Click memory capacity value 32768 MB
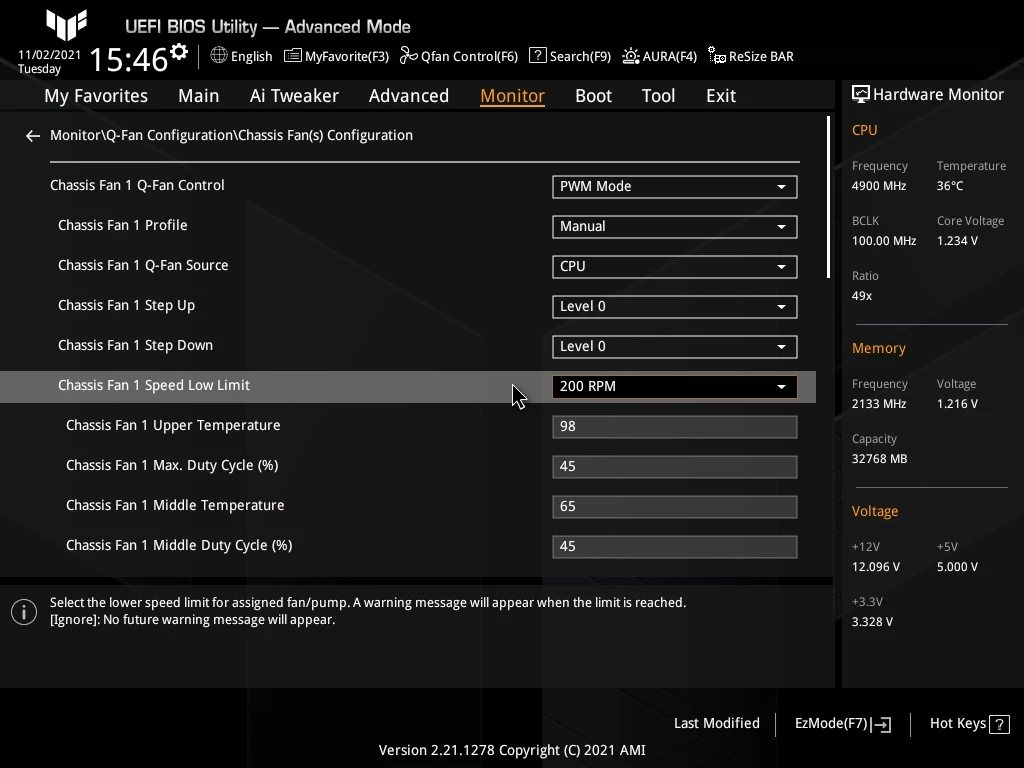1024x768 pixels. (879, 458)
